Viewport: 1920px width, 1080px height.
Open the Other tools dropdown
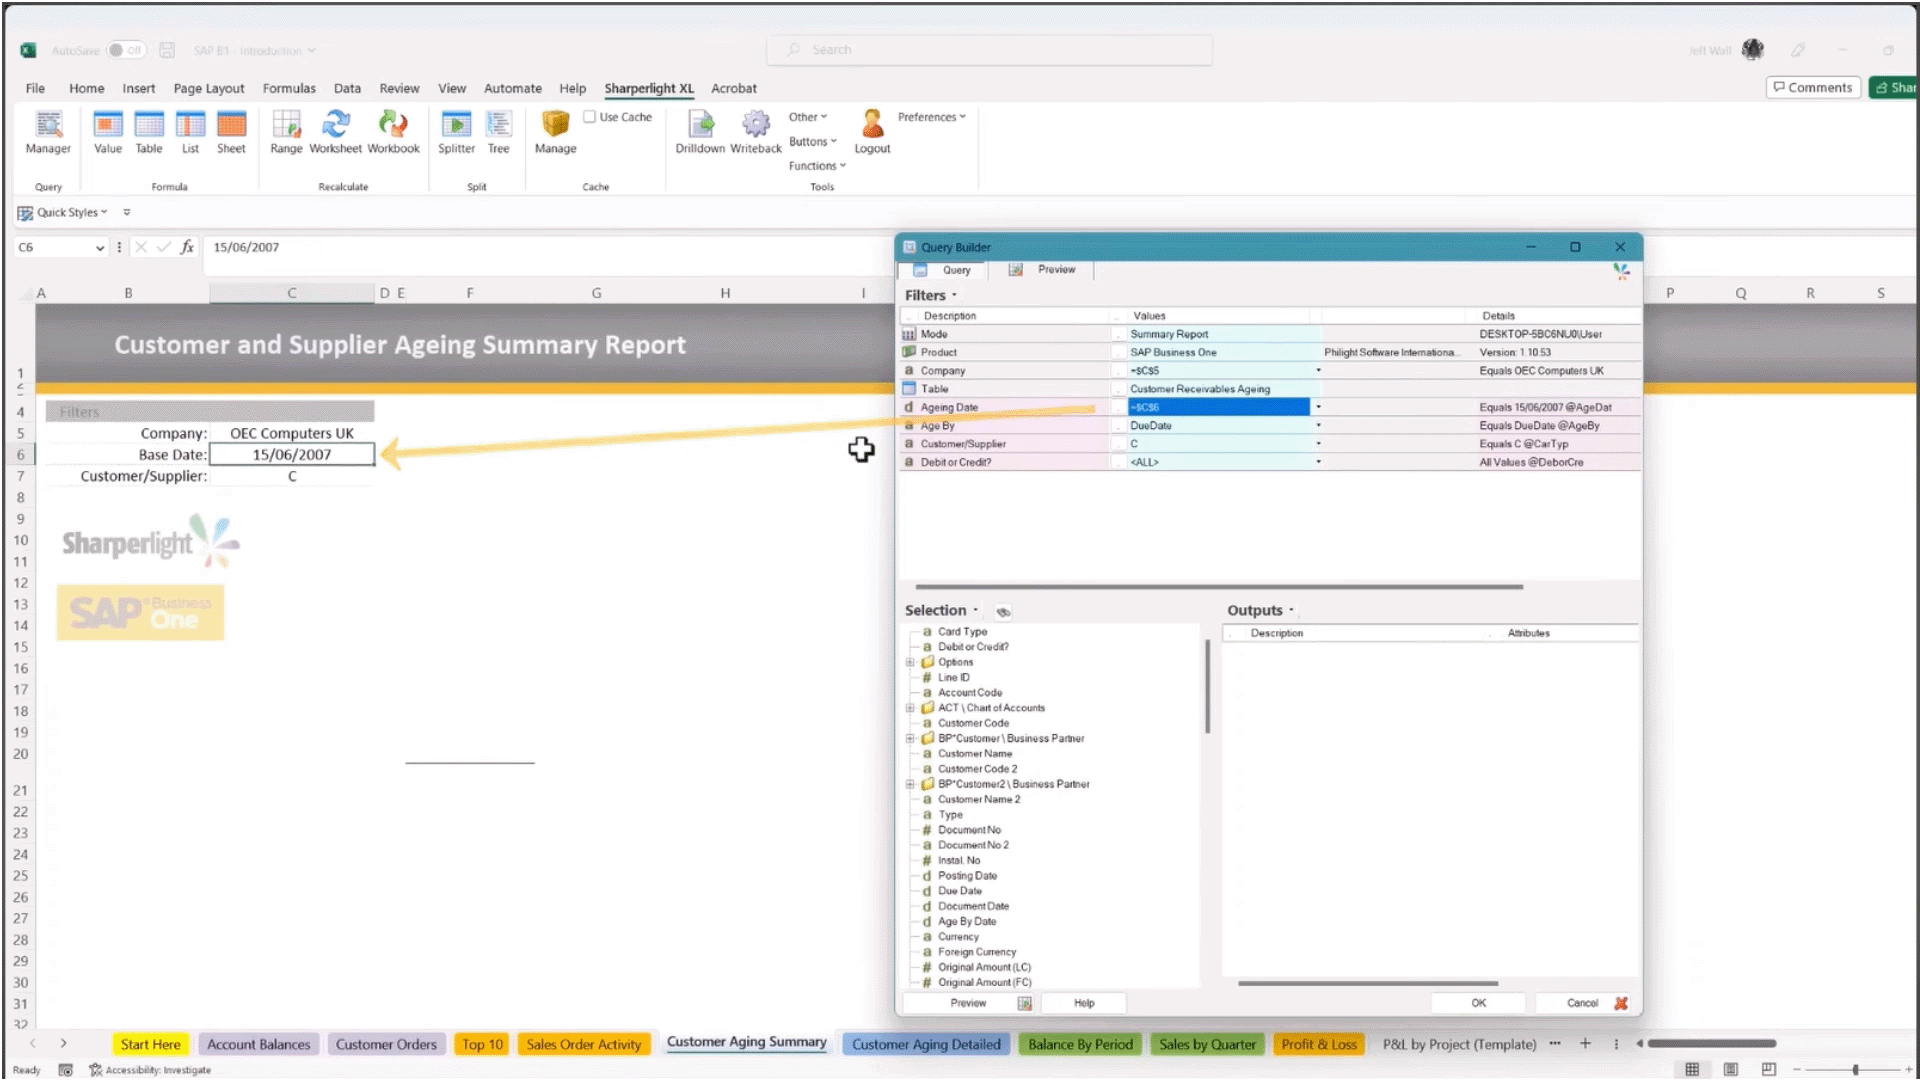pos(808,117)
